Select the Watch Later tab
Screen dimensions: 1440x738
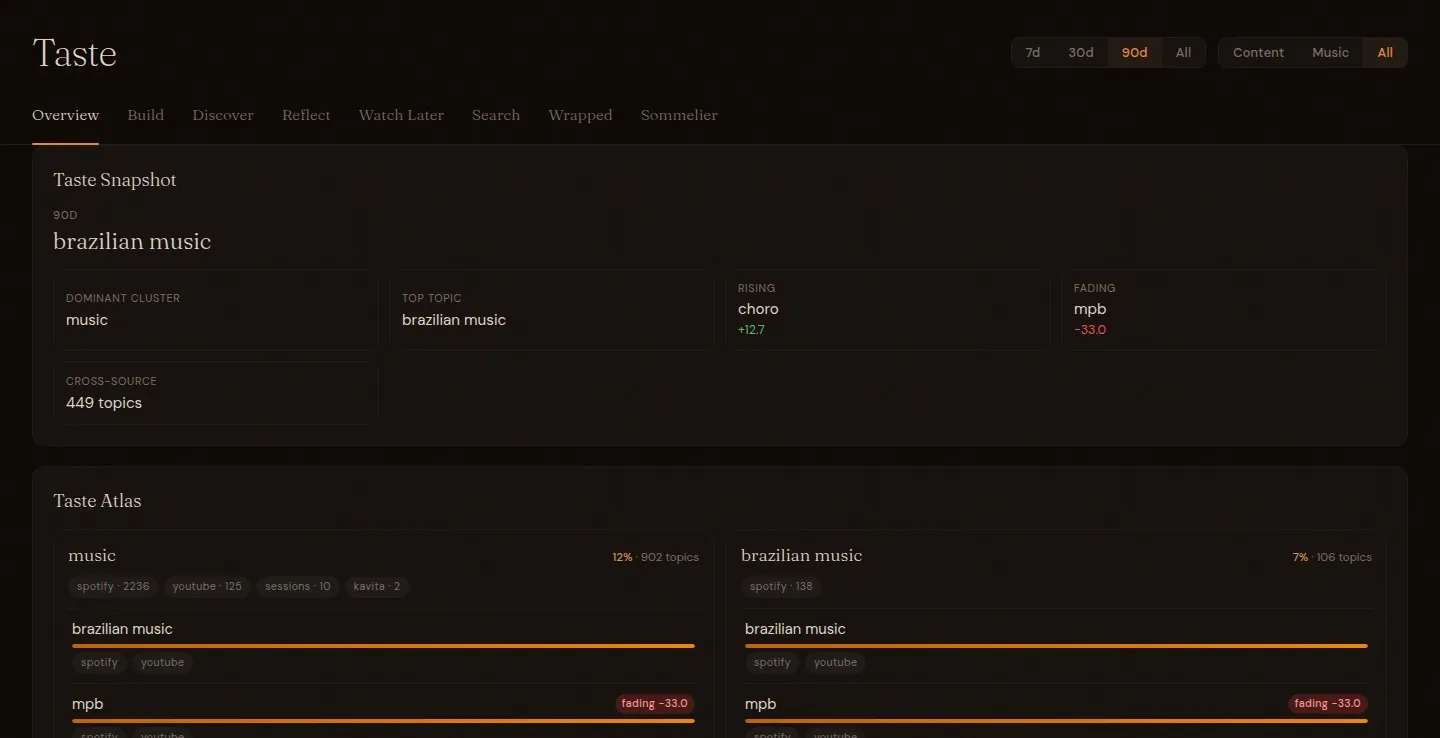[x=401, y=115]
